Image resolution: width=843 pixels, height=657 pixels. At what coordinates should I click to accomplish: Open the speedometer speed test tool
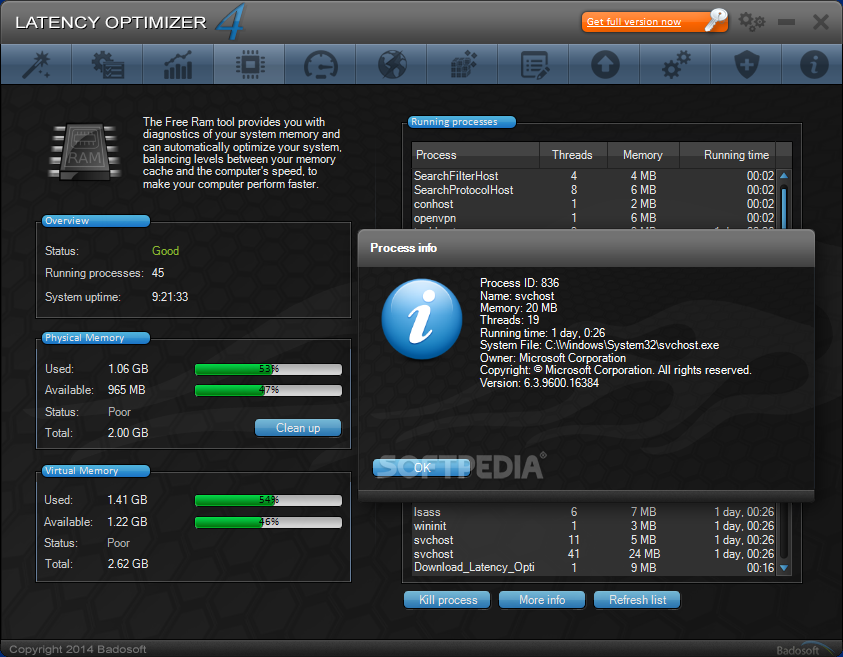pos(320,65)
